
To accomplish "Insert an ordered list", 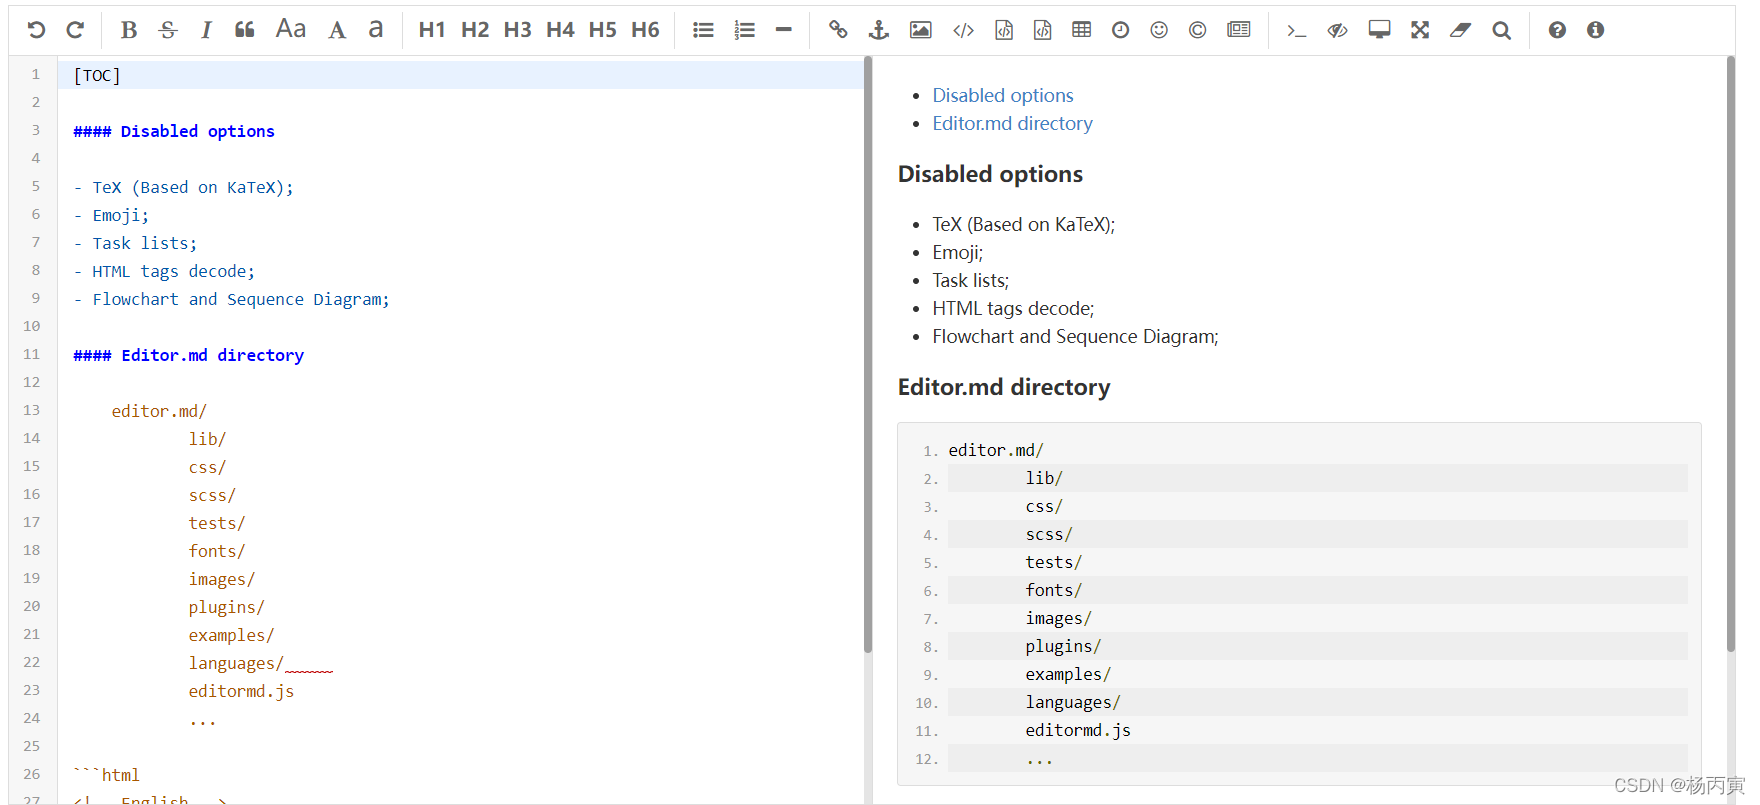I will click(x=744, y=30).
